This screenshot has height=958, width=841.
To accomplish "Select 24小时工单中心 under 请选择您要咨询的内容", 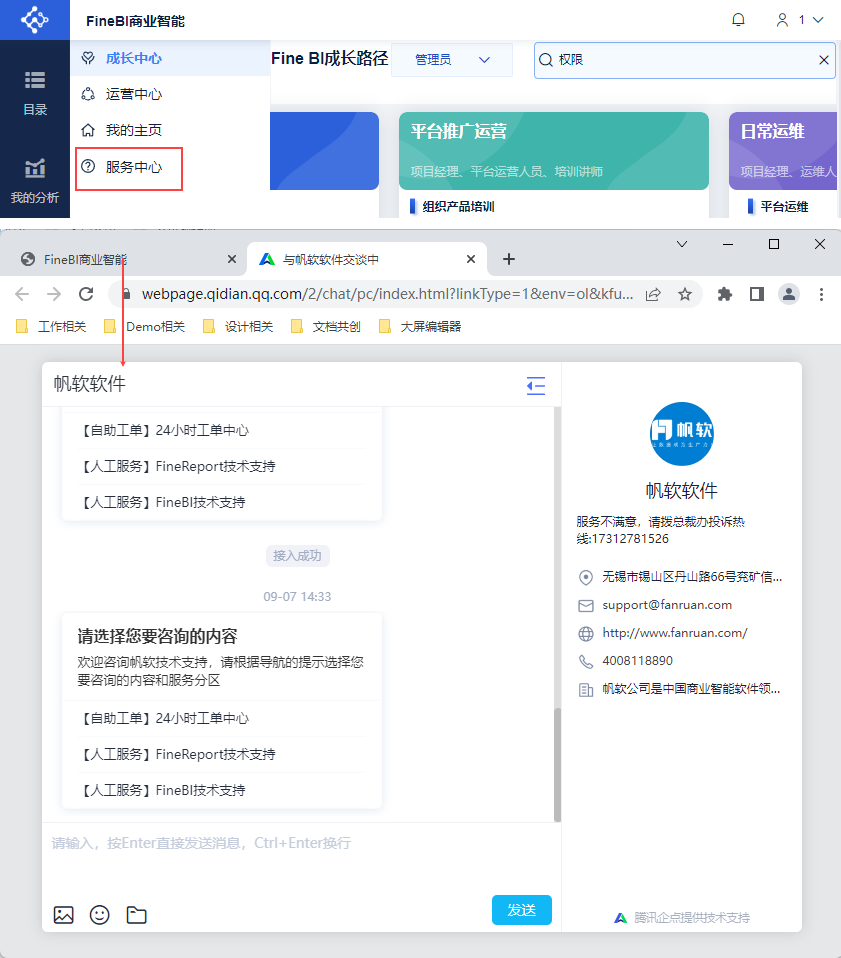I will pyautogui.click(x=222, y=718).
